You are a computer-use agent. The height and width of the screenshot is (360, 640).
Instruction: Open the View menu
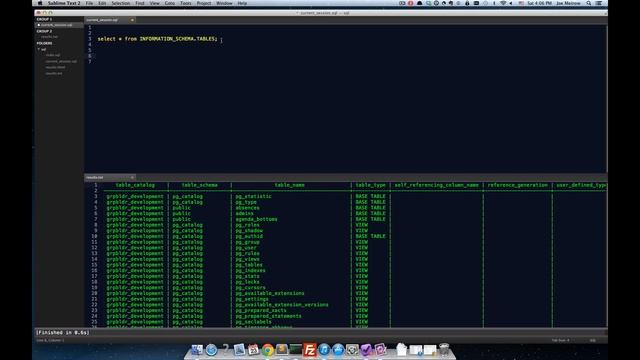[154, 3]
